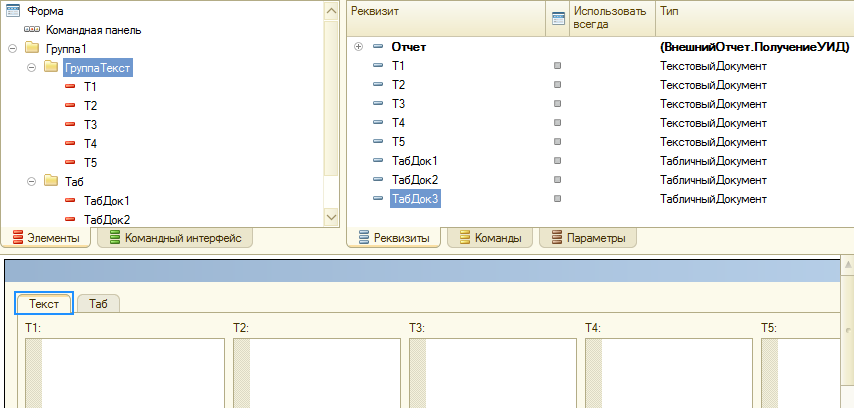This screenshot has width=854, height=408.
Task: Click inside the T1 text document field
Action: 125,373
